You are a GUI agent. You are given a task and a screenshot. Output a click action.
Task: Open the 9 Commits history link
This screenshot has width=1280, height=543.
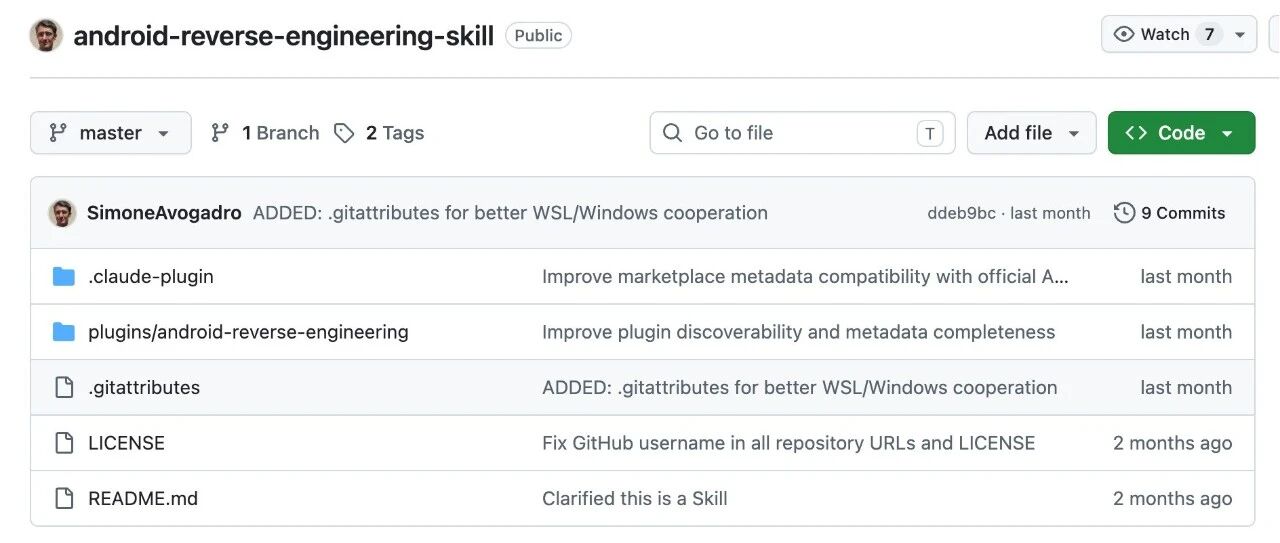tap(1182, 213)
